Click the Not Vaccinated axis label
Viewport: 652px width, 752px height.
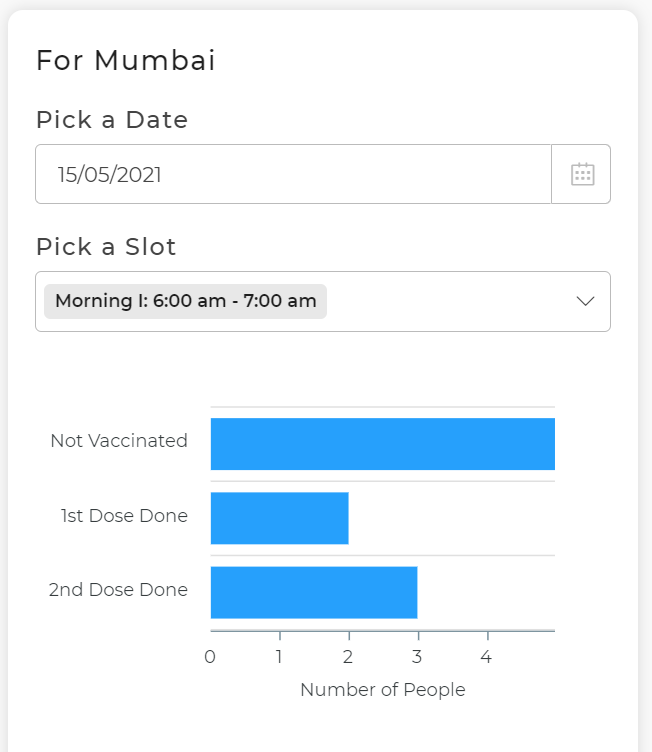[x=119, y=441]
